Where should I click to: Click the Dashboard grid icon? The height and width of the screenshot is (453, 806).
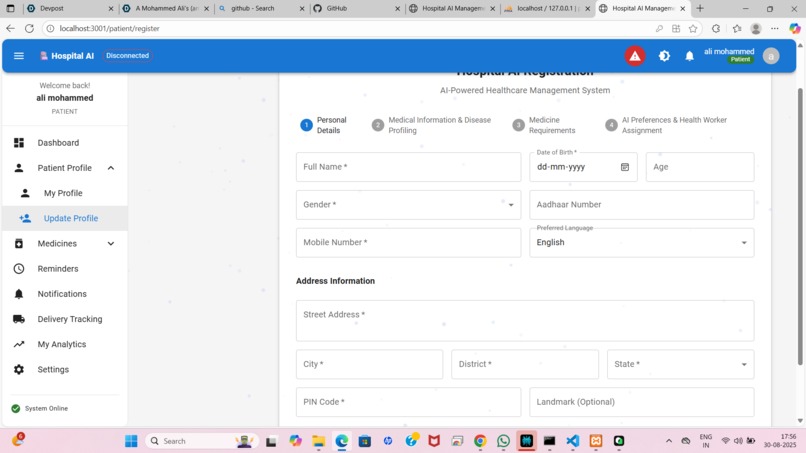[x=19, y=142]
